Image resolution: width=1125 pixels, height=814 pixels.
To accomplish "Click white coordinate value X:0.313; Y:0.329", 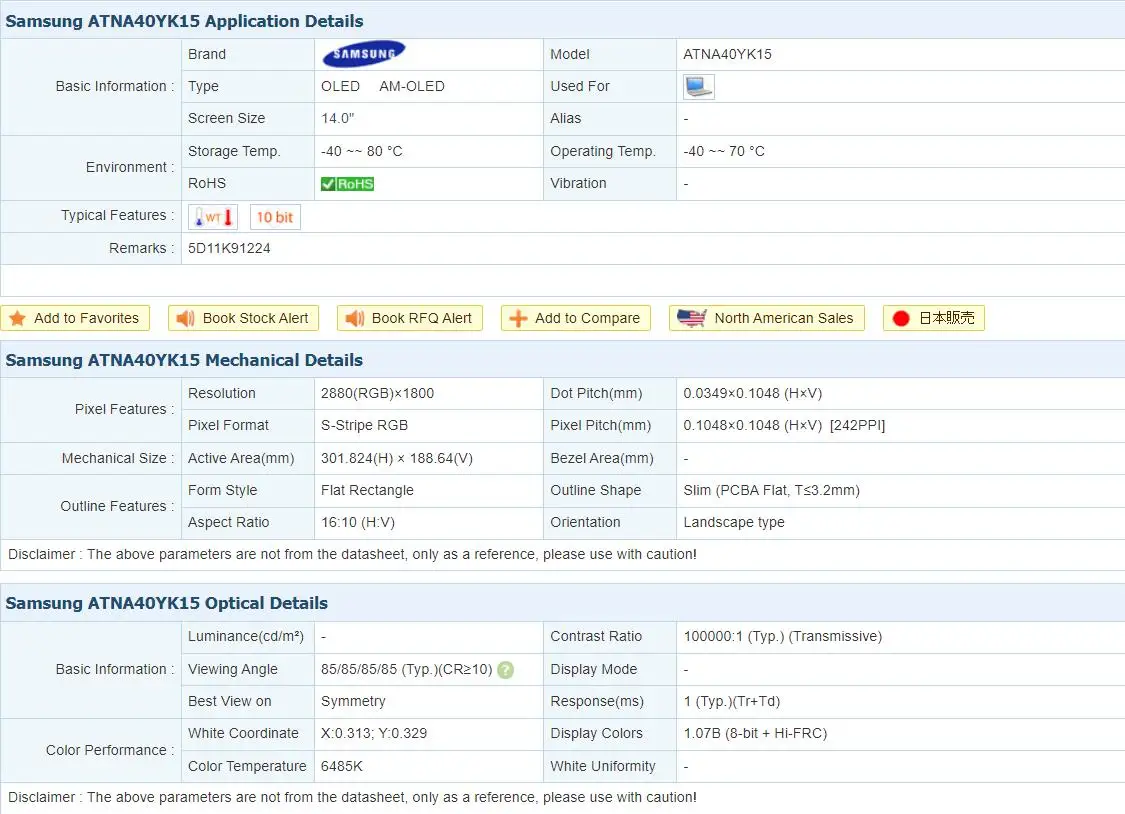I will [374, 734].
